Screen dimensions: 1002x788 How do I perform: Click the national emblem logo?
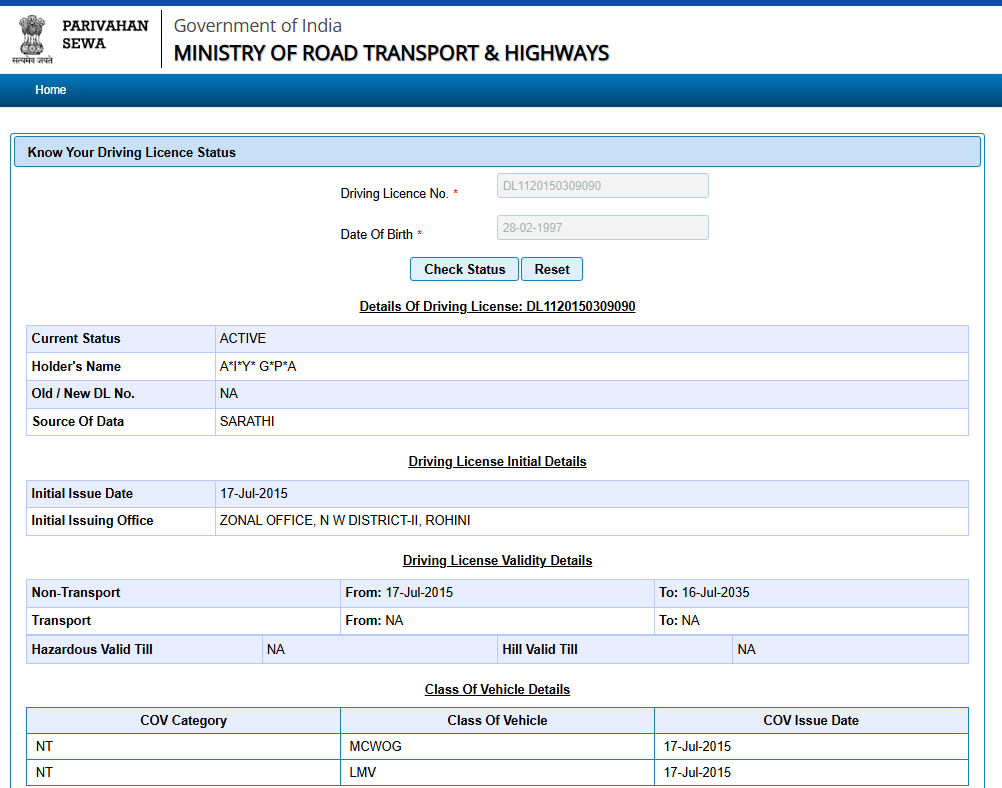32,38
